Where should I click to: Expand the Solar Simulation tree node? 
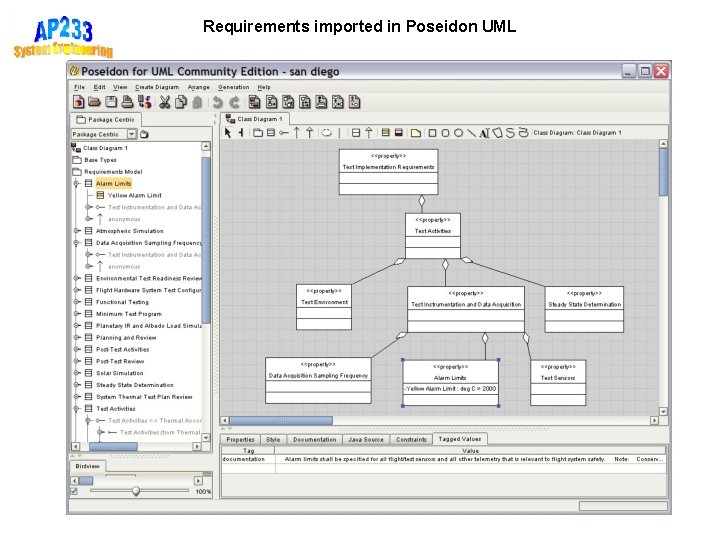point(77,373)
